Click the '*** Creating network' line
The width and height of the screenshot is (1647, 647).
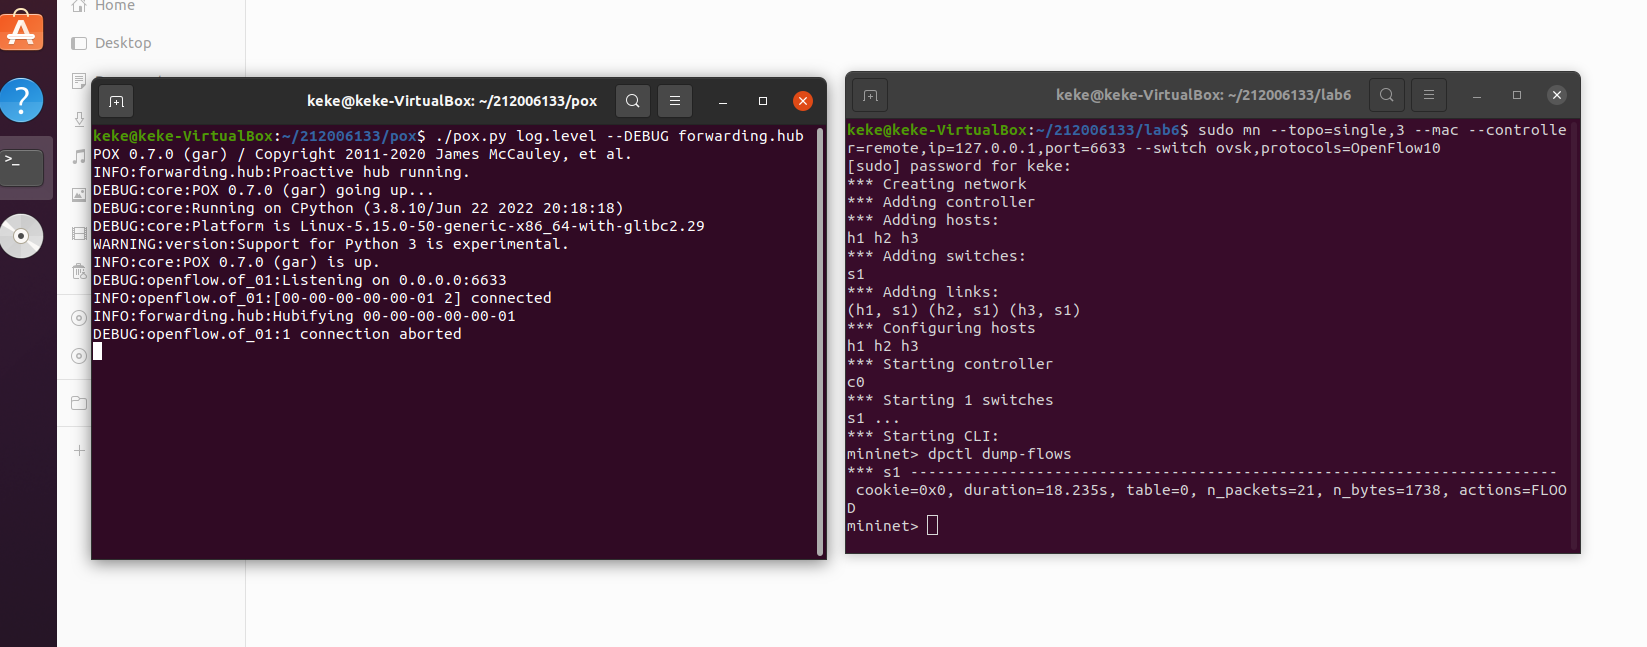pyautogui.click(x=937, y=184)
